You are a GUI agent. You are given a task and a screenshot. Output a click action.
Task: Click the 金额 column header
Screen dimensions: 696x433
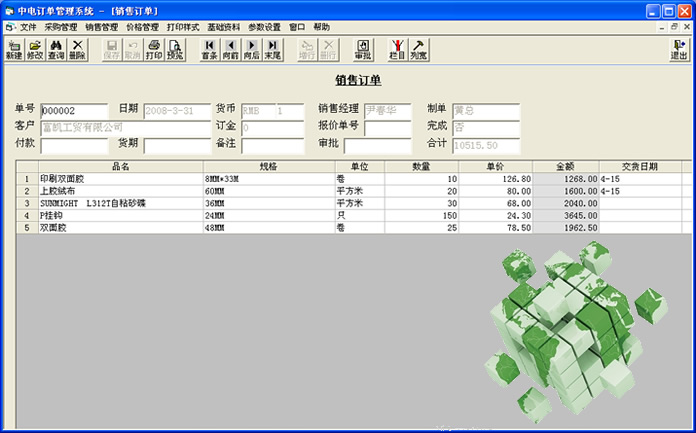pyautogui.click(x=566, y=167)
